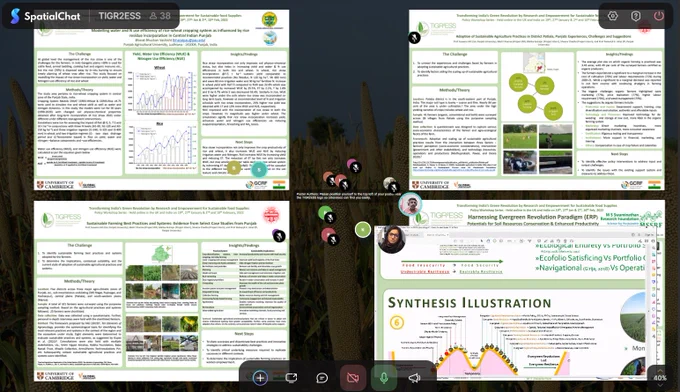The width and height of the screenshot is (680, 392).
Task: Click the moon-picture muted avatar
Action: 390,184
